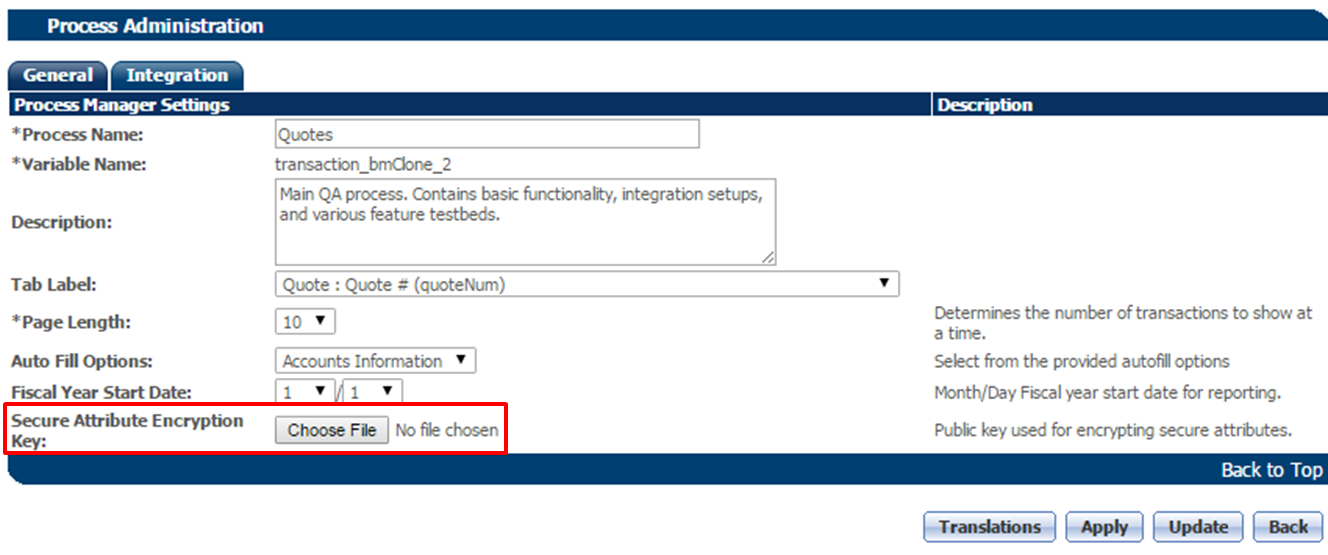This screenshot has height=555, width=1328.
Task: Click the Process Administration title bar
Action: [x=155, y=26]
